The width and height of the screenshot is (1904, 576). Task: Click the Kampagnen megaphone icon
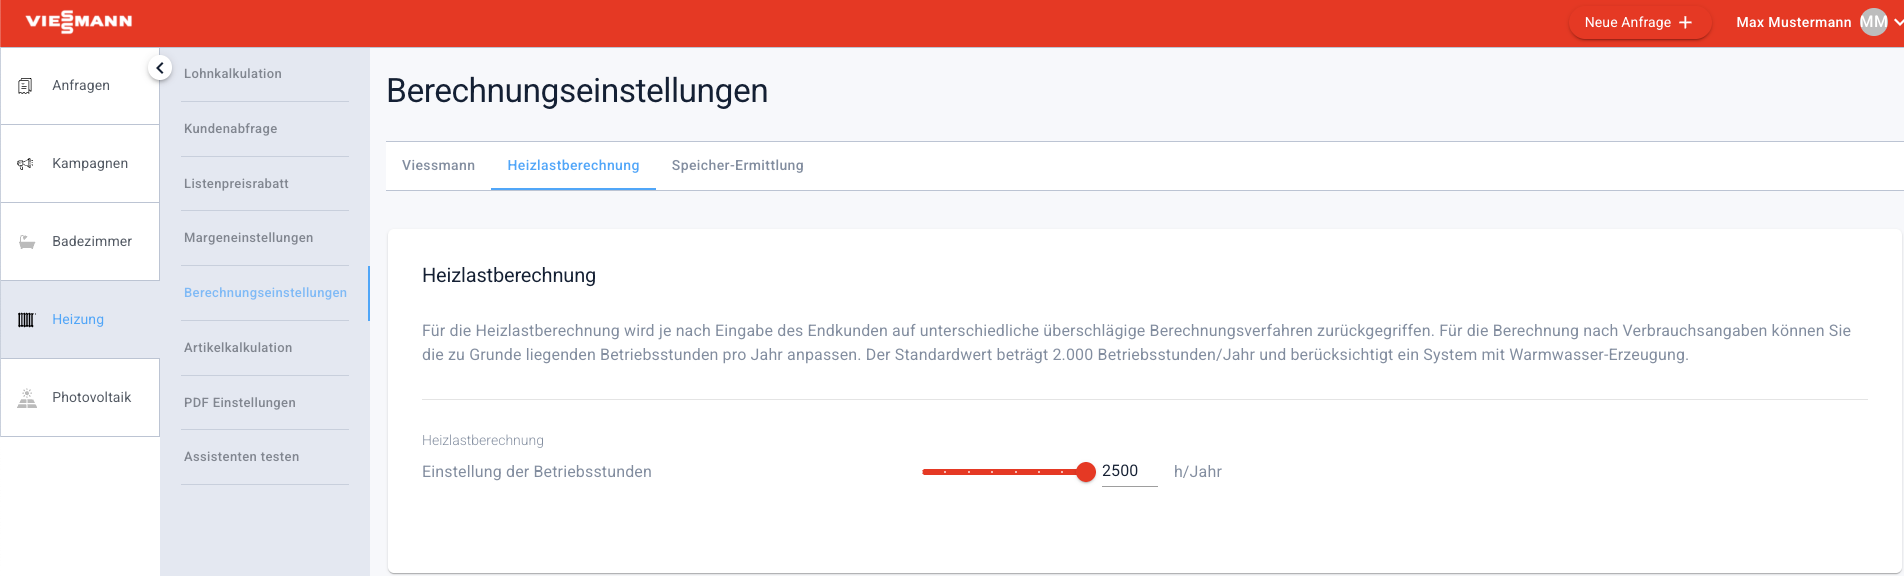[26, 164]
